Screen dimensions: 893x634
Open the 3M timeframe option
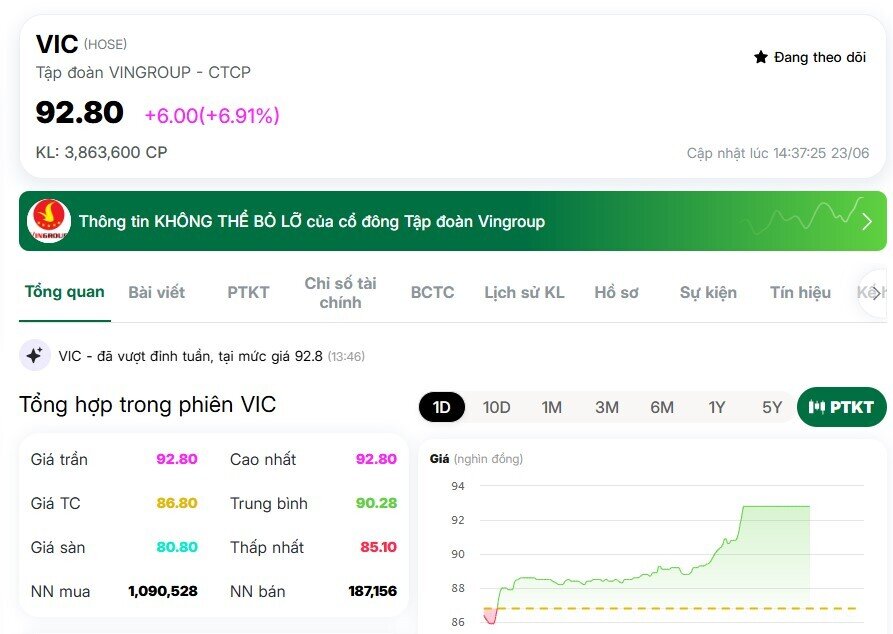click(x=607, y=407)
